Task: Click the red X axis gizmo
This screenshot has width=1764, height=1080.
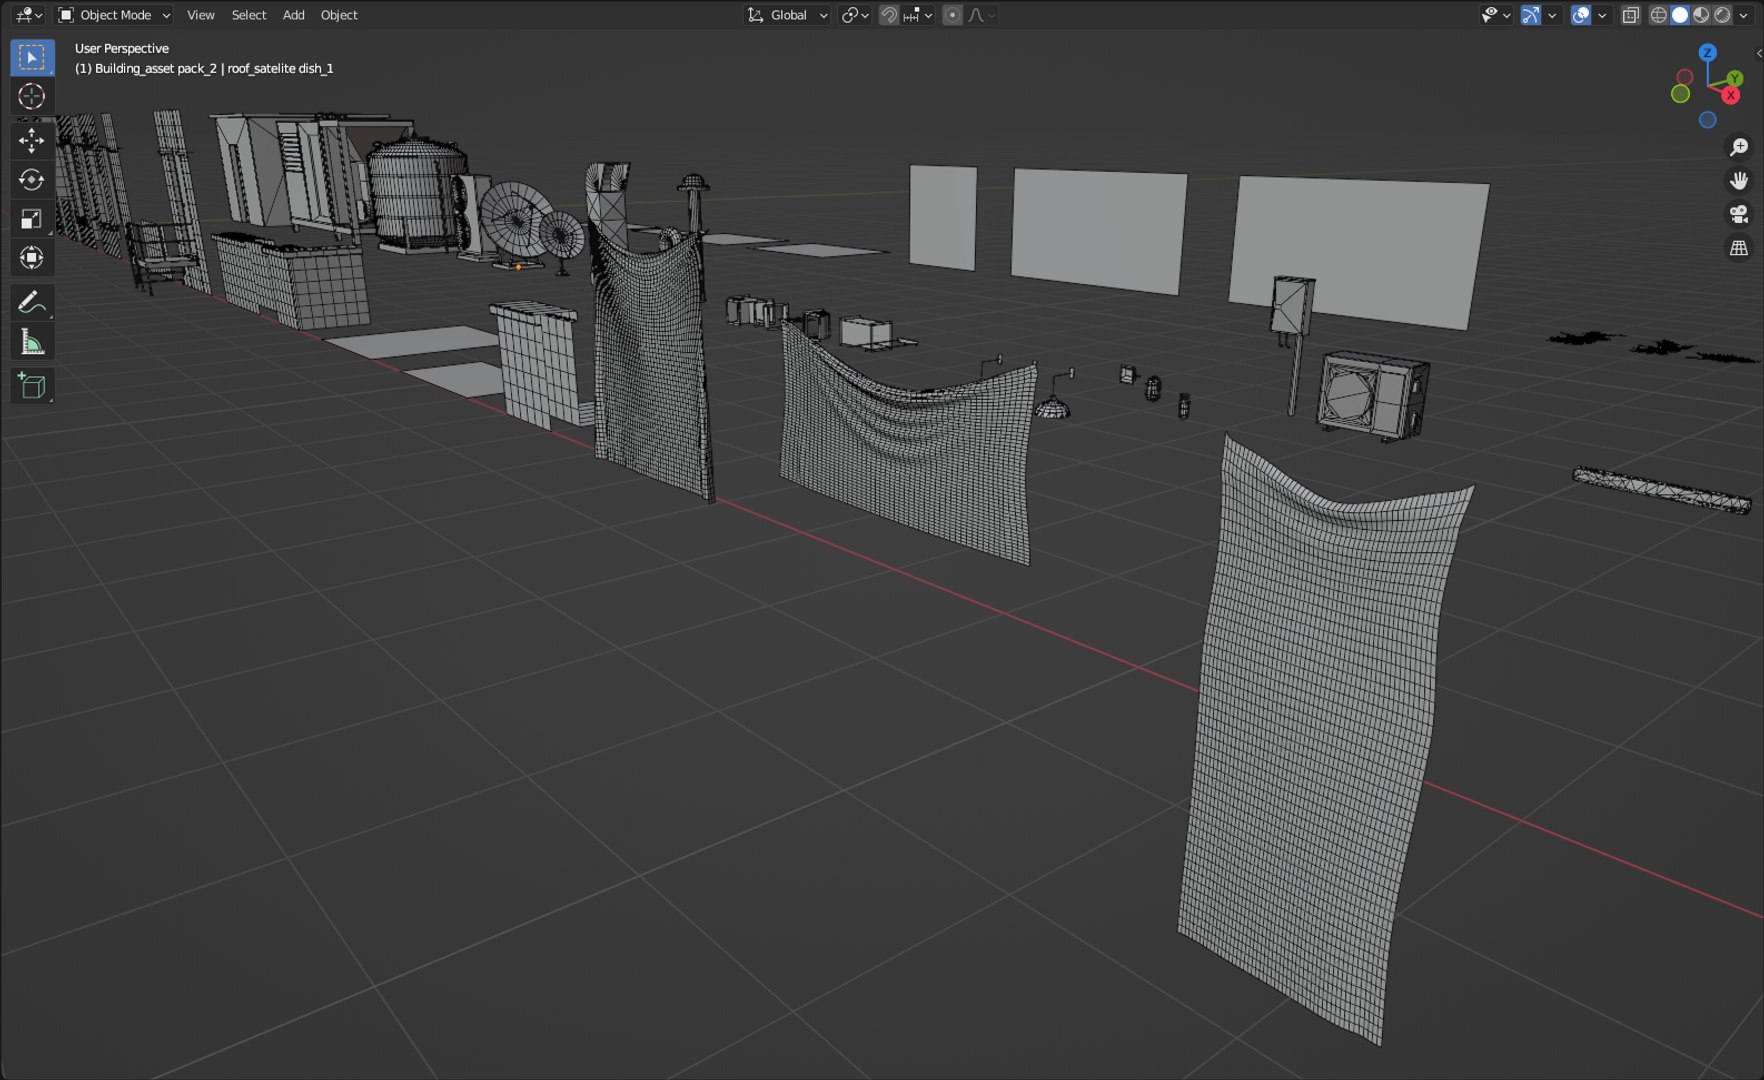Action: pos(1731,96)
